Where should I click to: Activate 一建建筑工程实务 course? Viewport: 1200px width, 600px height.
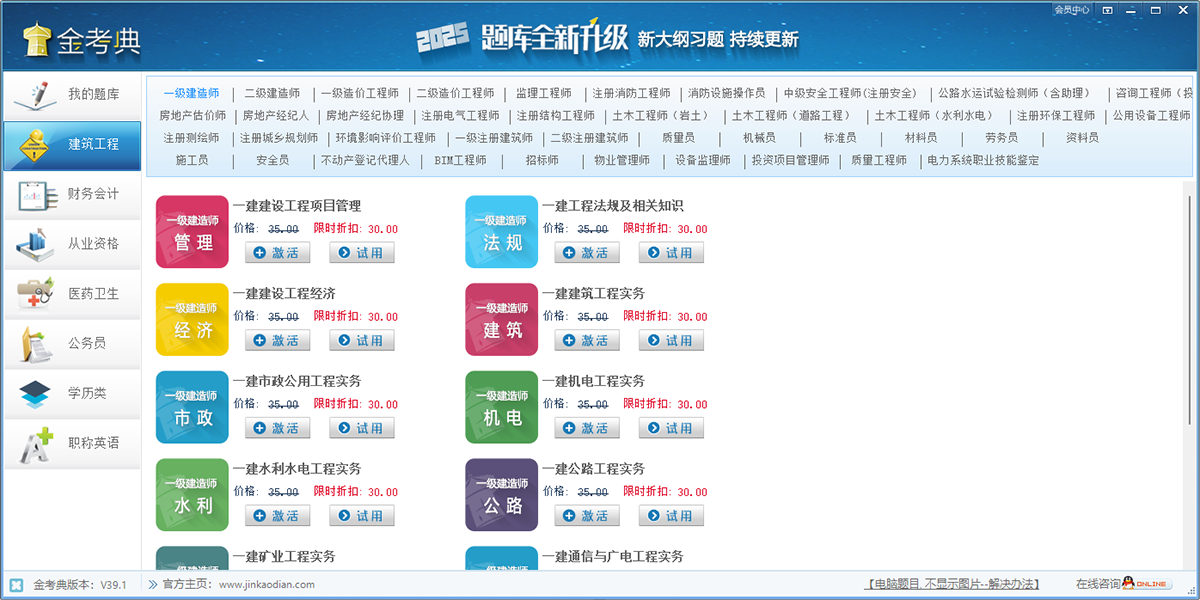[587, 340]
